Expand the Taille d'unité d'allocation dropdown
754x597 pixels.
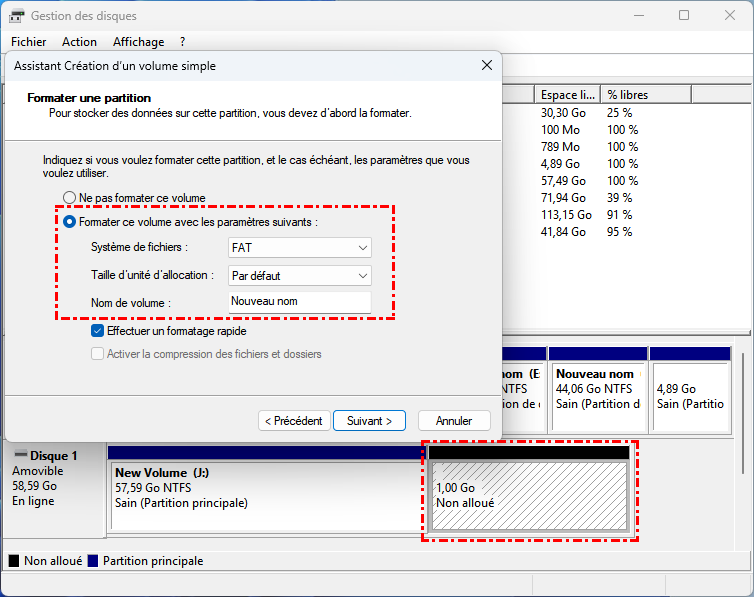coord(300,275)
